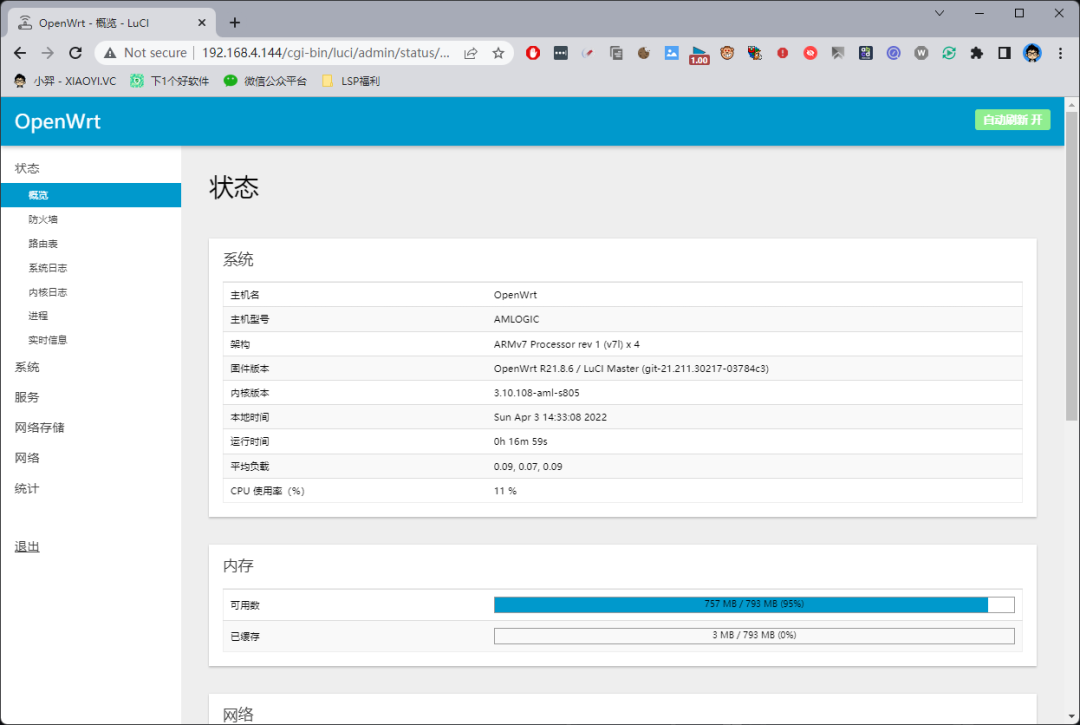Screen dimensions: 1080x725
Task: Expand the 服务 sidebar section
Action: point(27,397)
